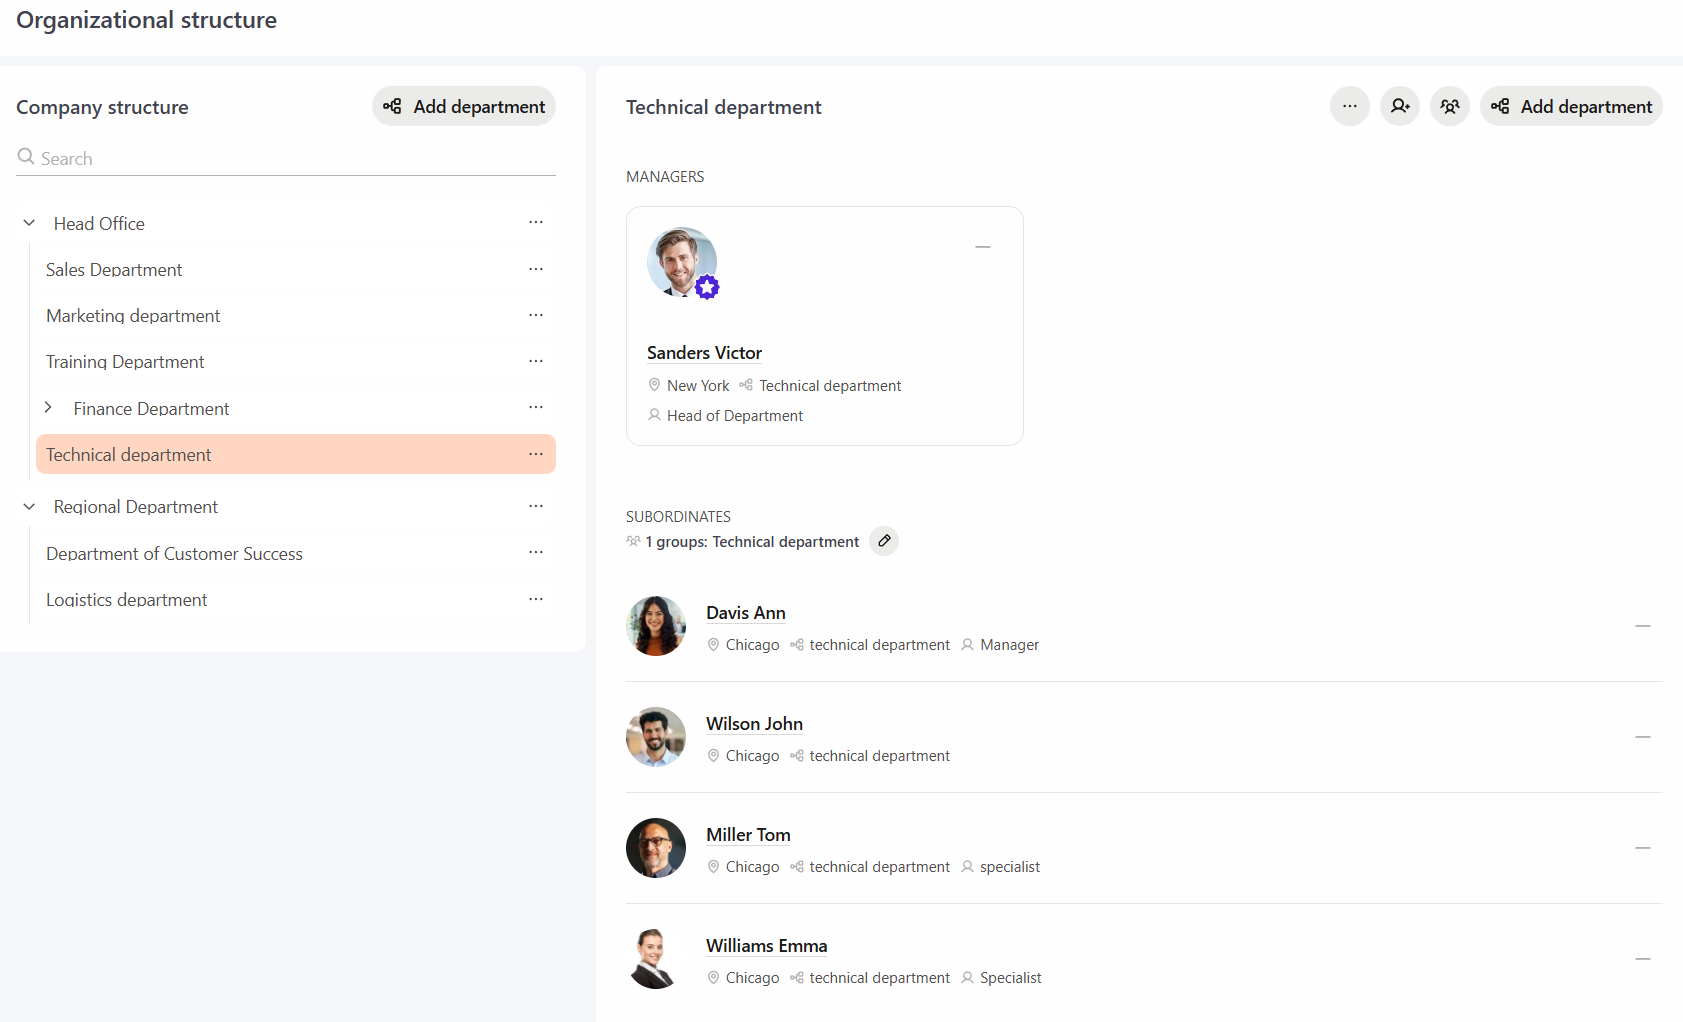The width and height of the screenshot is (1683, 1022).
Task: Remove Sanders Victor from managers
Action: [983, 247]
